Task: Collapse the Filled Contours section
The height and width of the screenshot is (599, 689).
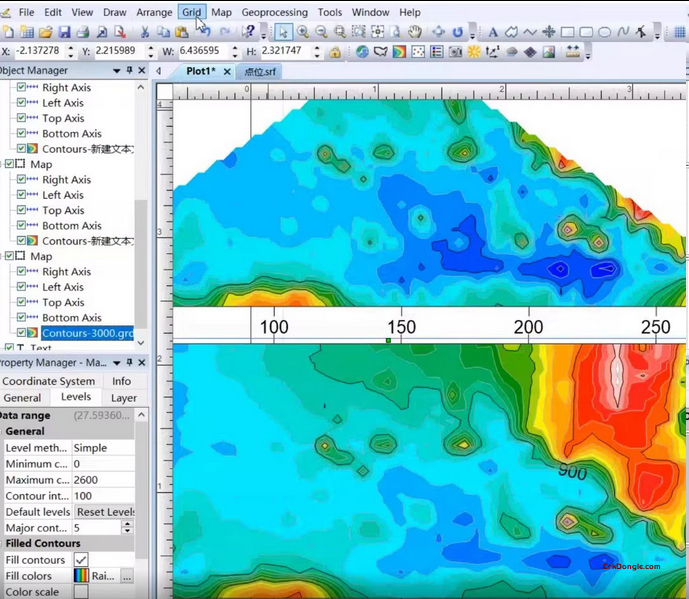Action: pyautogui.click(x=42, y=543)
